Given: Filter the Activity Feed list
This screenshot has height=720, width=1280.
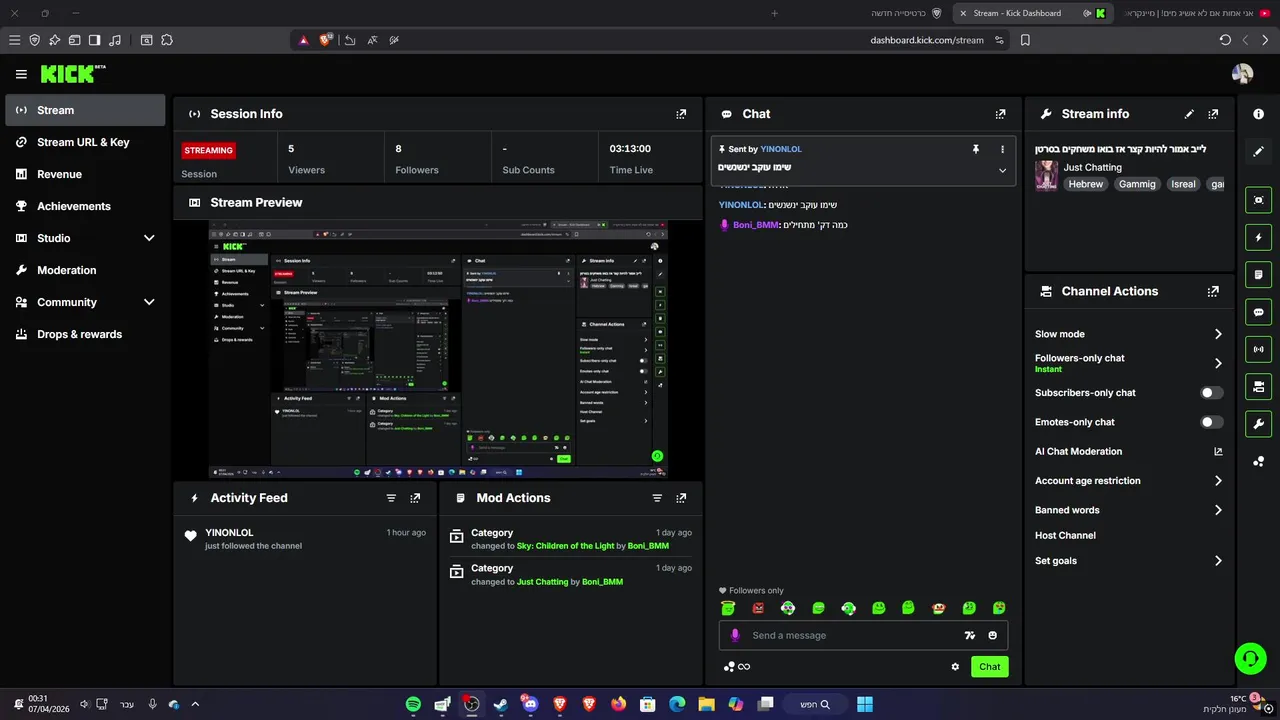Looking at the screenshot, I should (x=391, y=498).
